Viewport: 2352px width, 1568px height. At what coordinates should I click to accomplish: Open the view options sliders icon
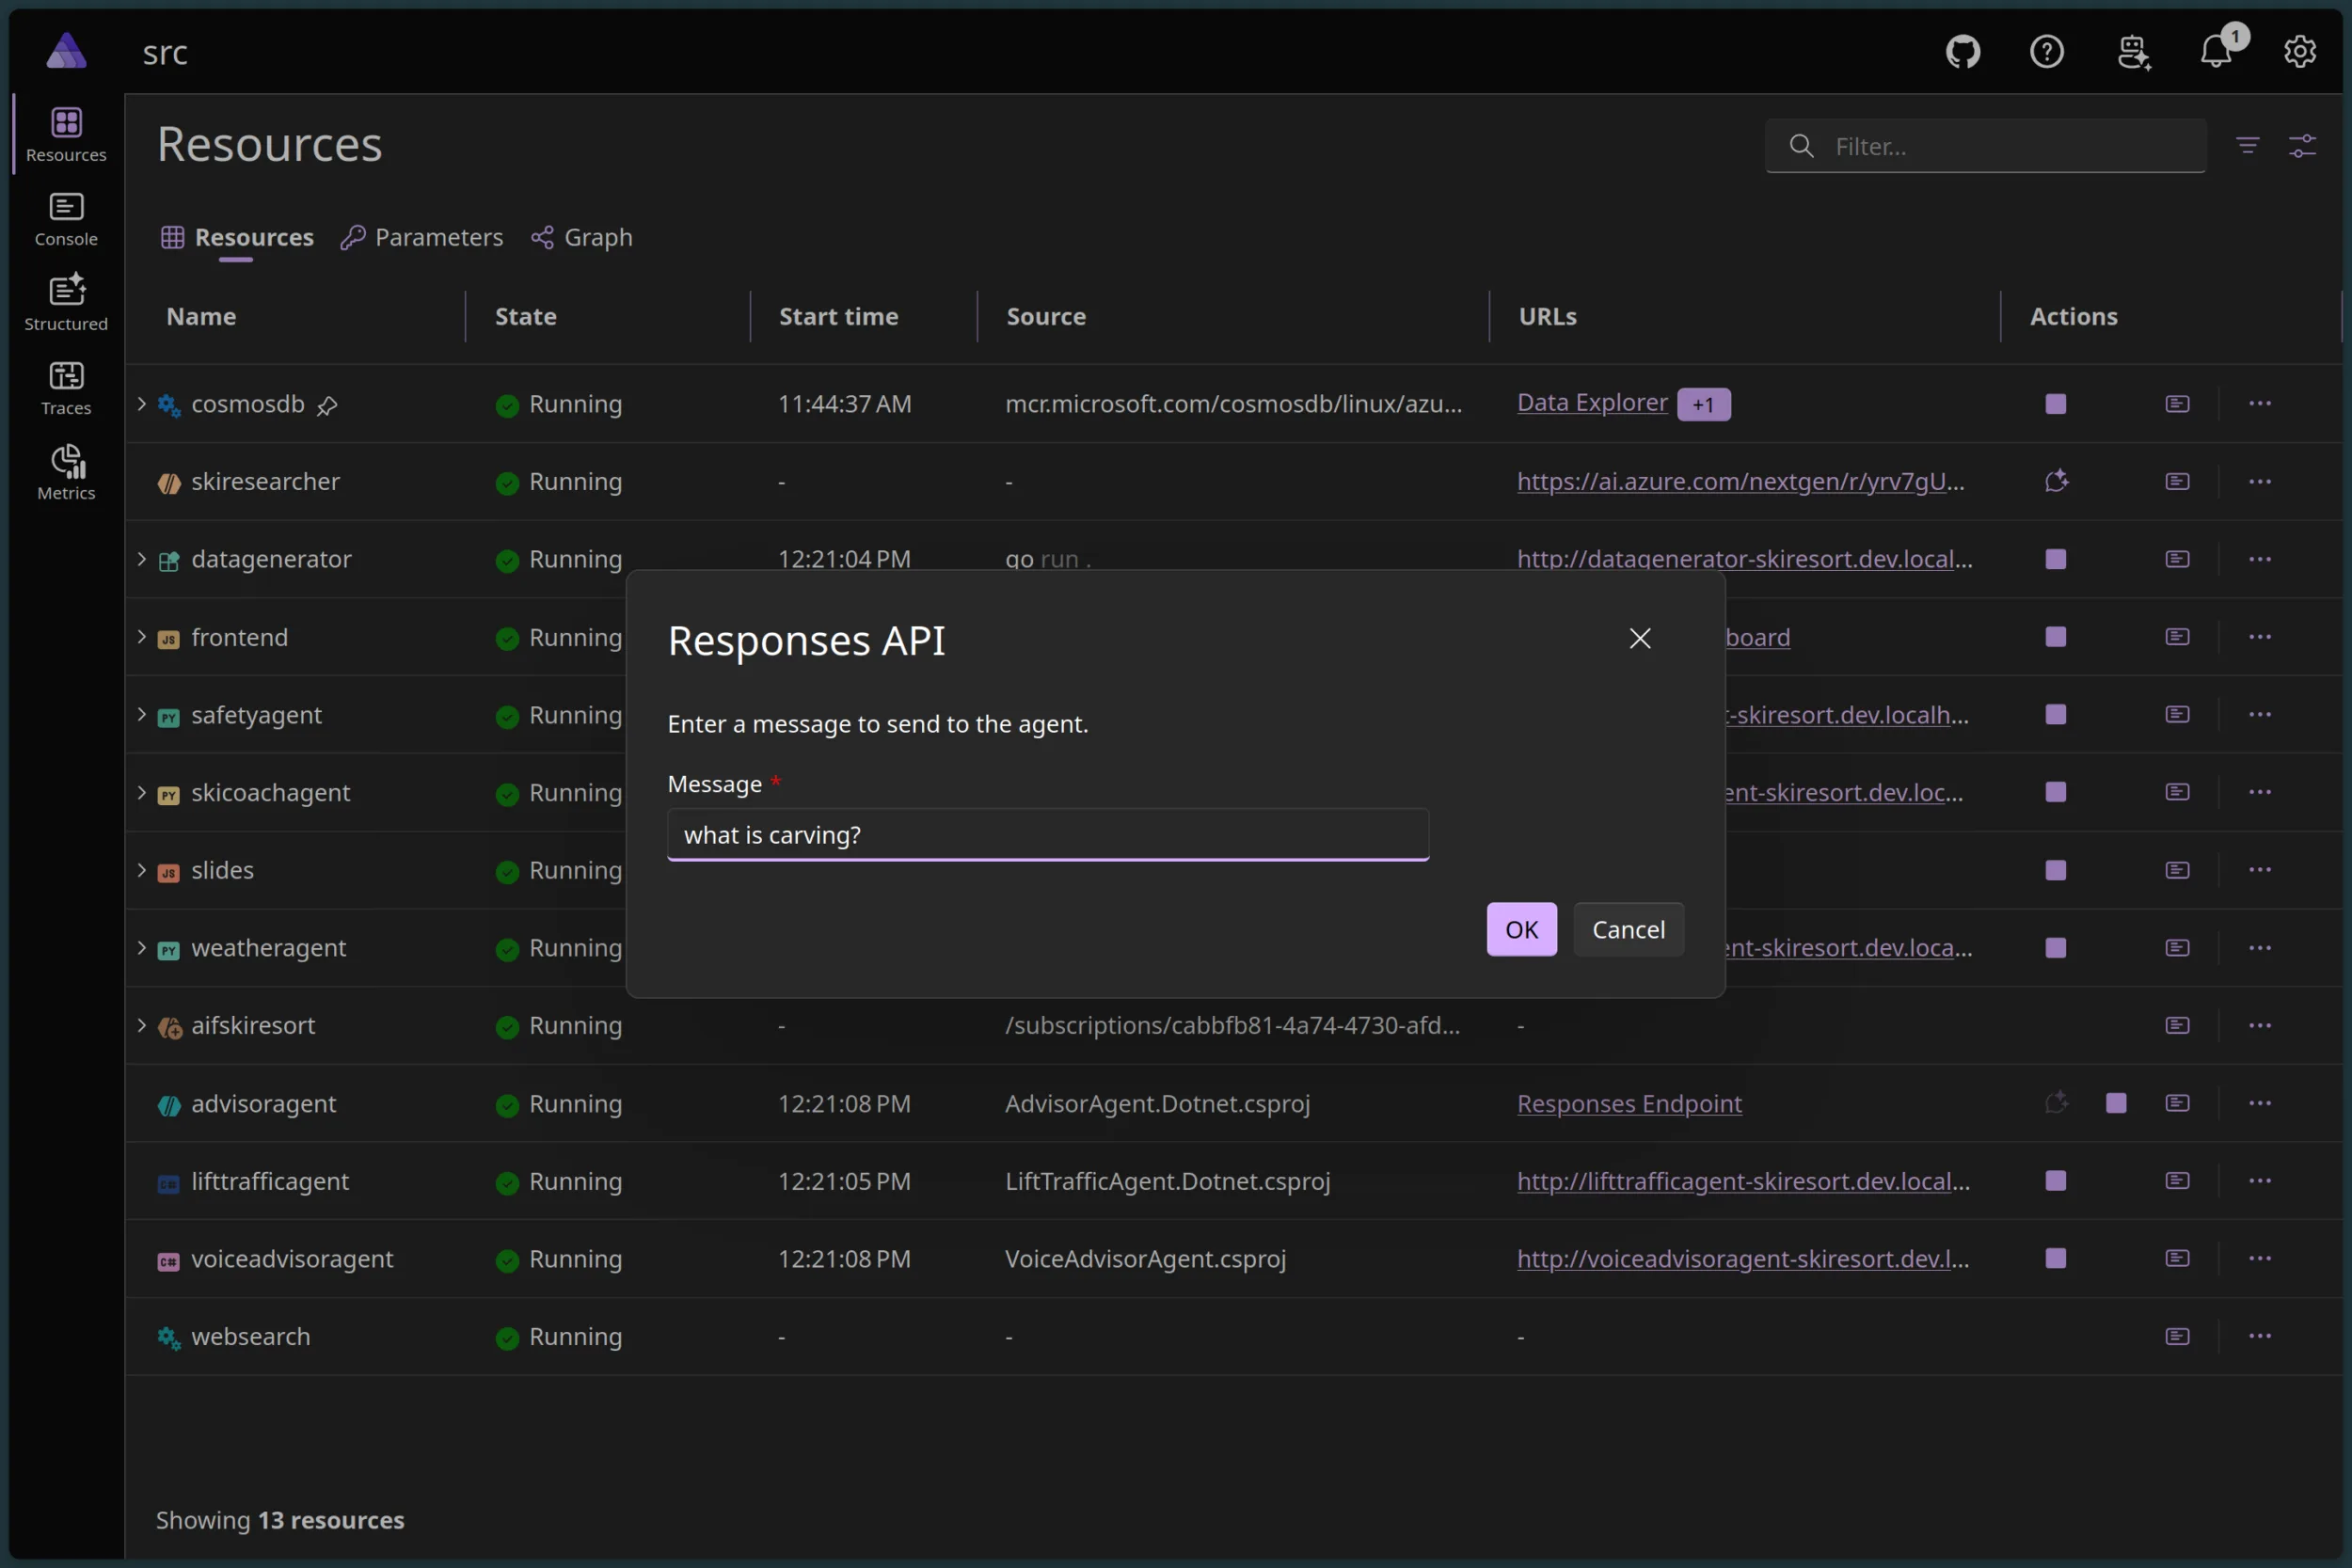point(2302,146)
